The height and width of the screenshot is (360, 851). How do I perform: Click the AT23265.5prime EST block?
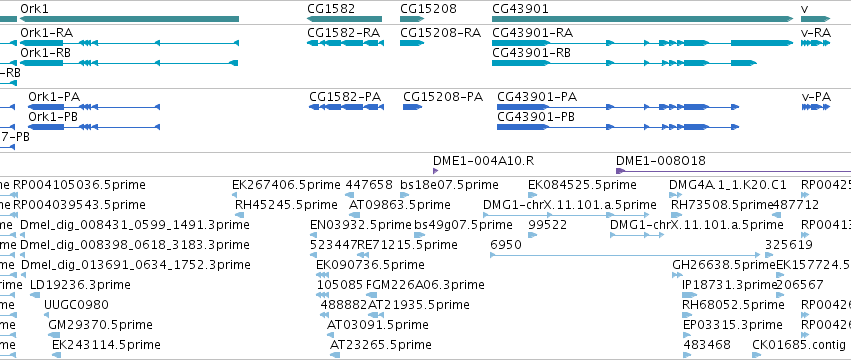335,355
